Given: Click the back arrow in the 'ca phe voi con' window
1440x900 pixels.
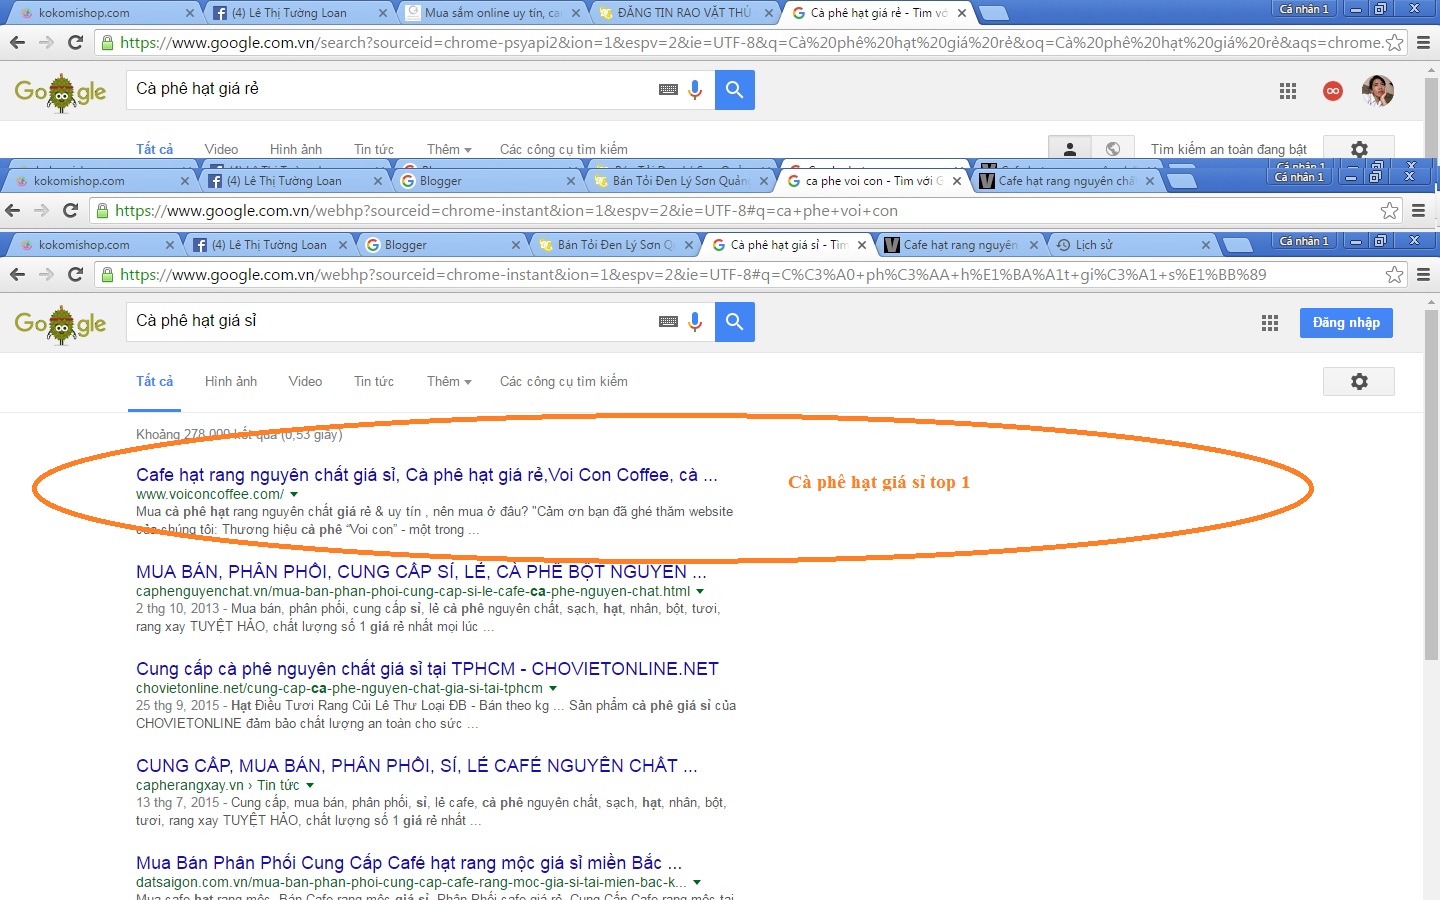Looking at the screenshot, I should (x=13, y=210).
